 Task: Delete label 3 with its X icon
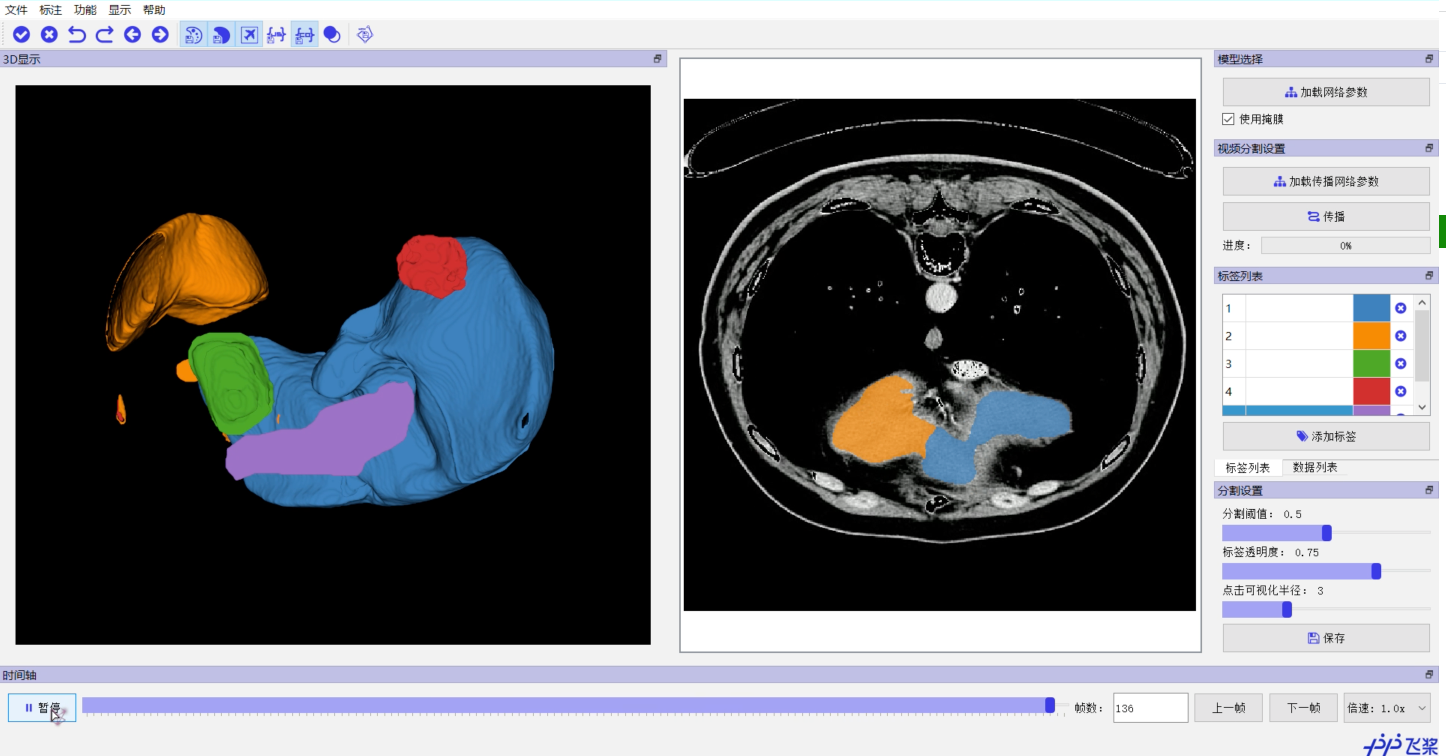[x=1400, y=363]
